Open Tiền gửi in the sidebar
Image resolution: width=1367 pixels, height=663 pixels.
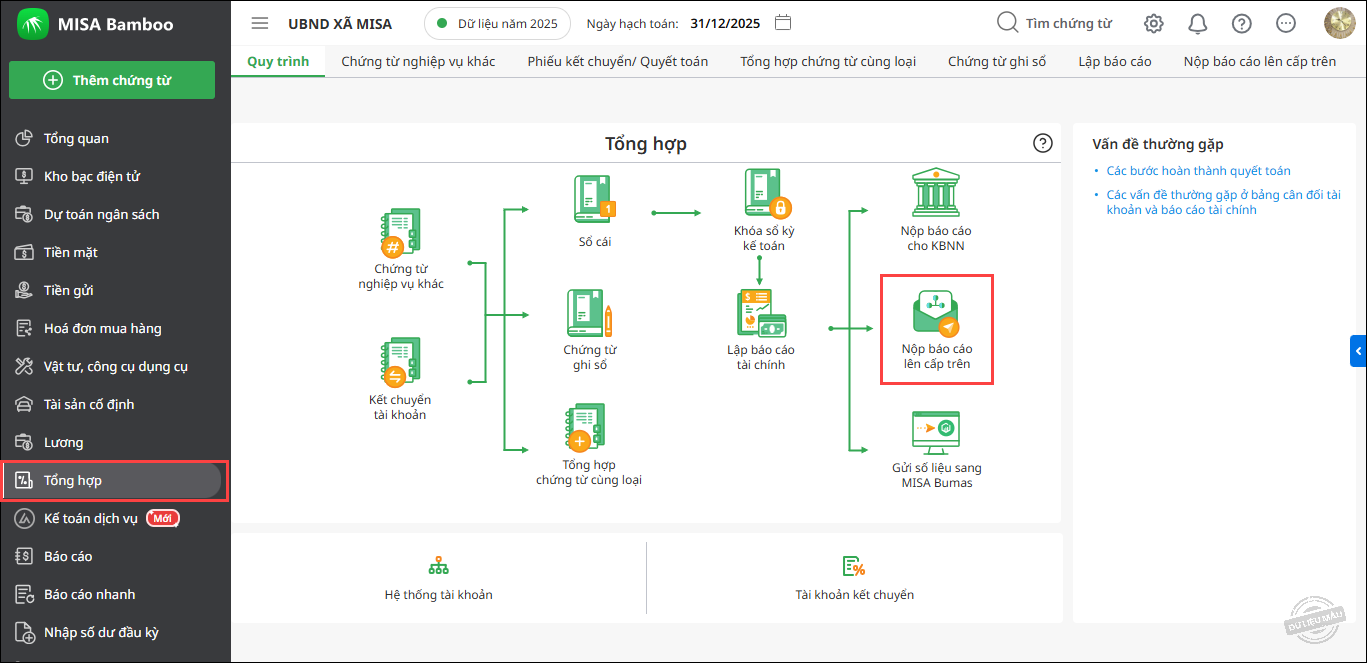coord(115,291)
